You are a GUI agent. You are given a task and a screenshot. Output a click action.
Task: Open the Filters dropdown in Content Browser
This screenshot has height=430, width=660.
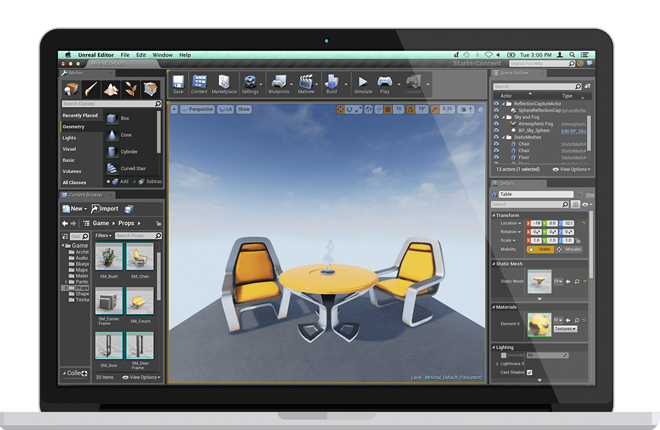(x=103, y=236)
